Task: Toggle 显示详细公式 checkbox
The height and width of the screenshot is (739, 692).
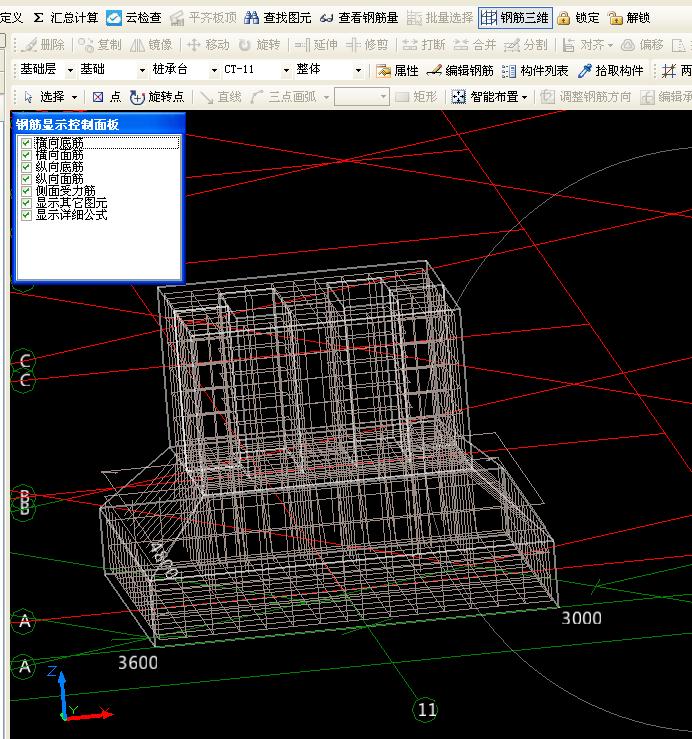Action: tap(26, 215)
